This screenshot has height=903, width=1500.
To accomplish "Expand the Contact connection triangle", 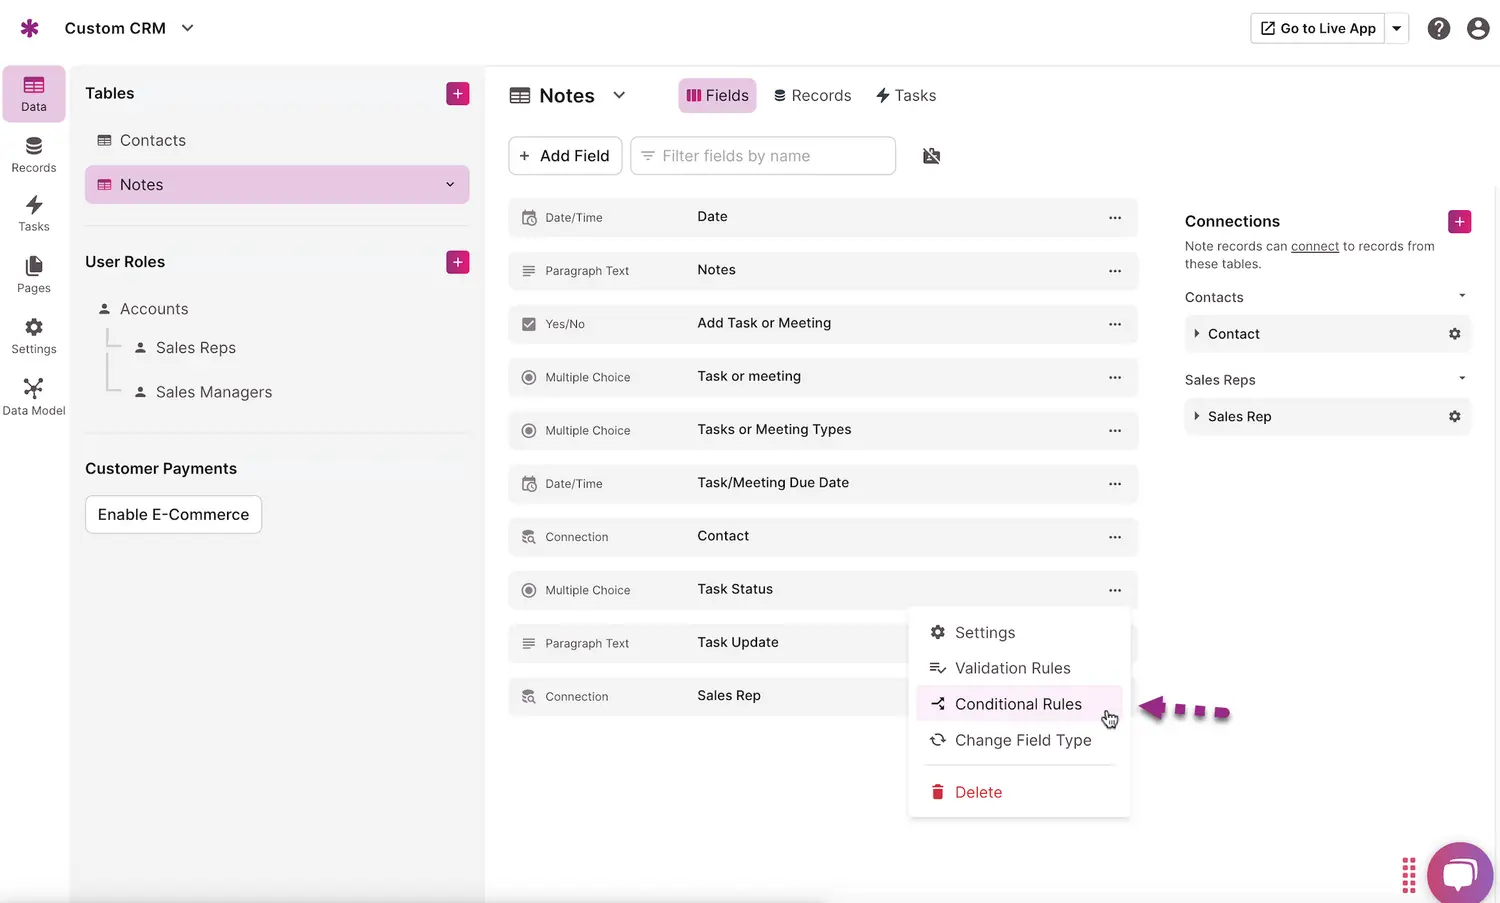I will 1196,334.
